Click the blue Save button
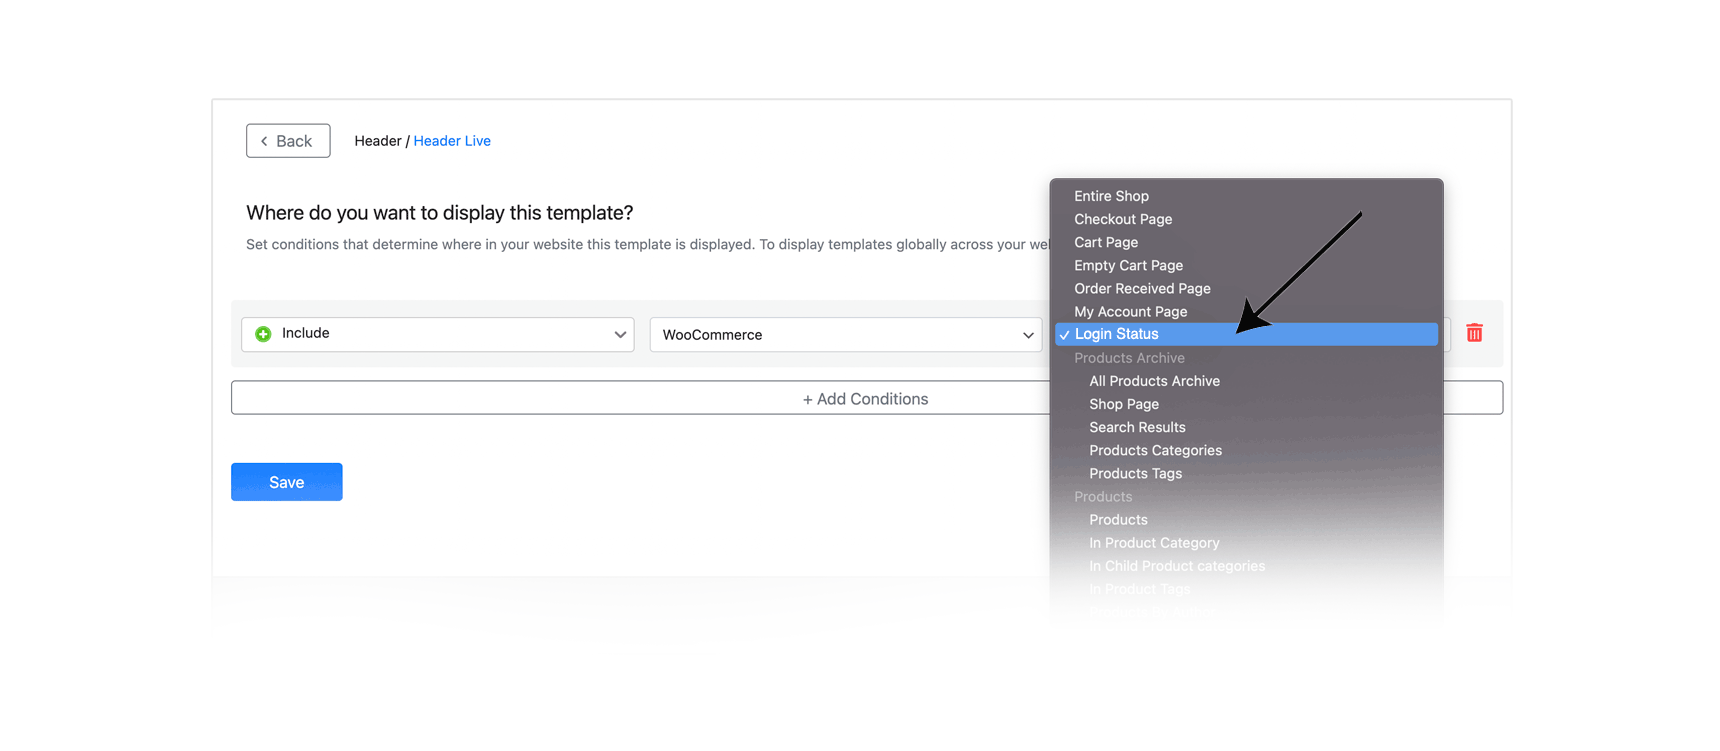Viewport: 1720px width, 751px height. click(287, 482)
